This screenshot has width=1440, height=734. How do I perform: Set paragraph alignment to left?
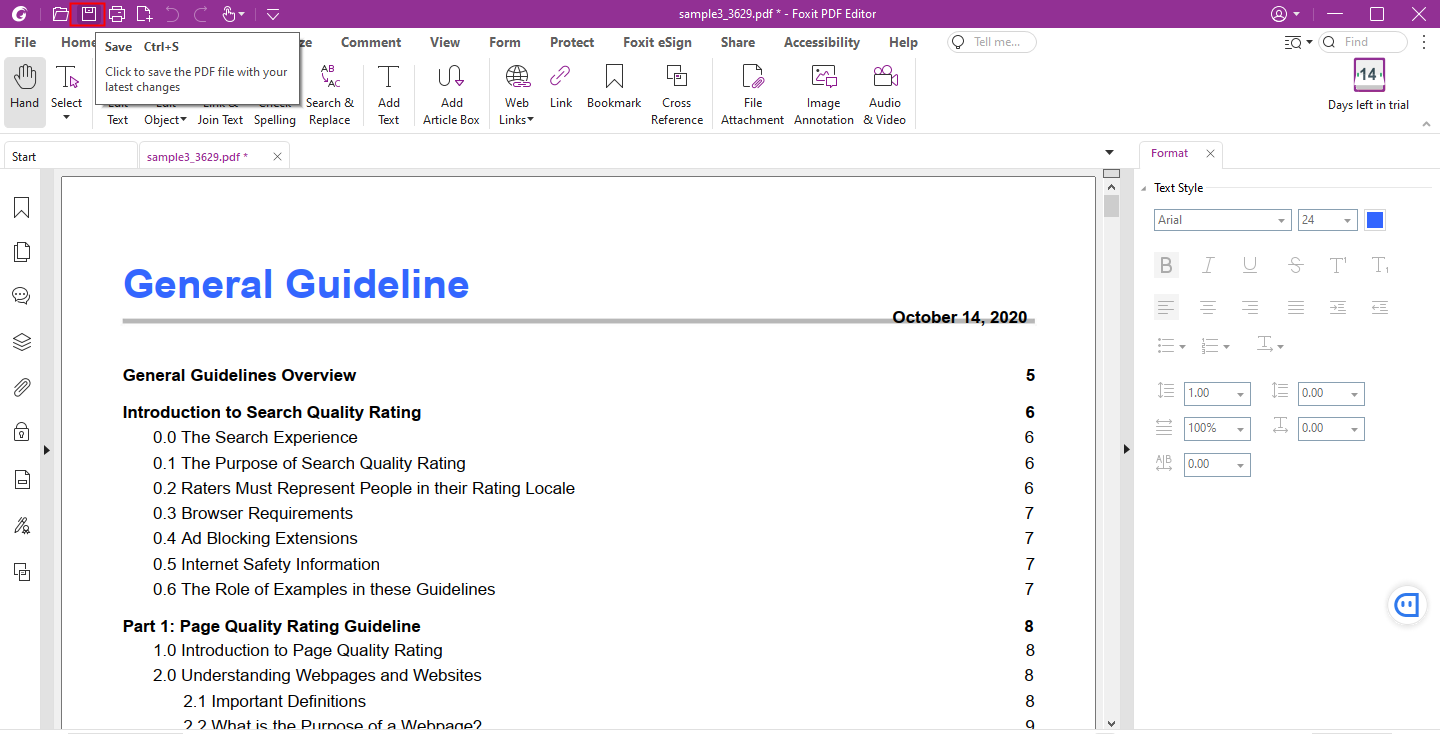(x=1166, y=308)
